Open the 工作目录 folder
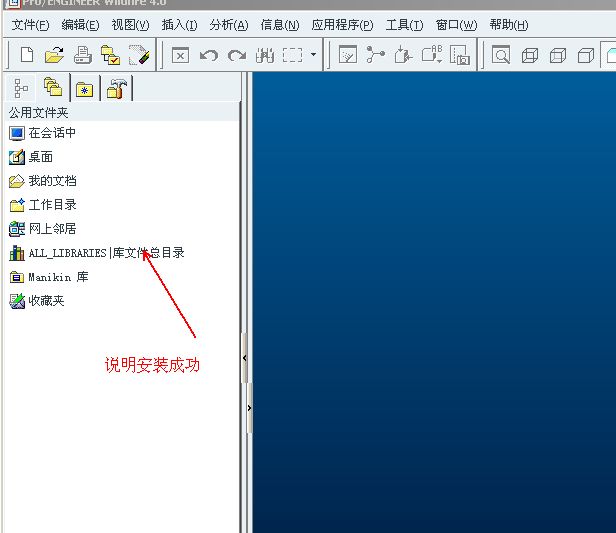 [x=52, y=205]
